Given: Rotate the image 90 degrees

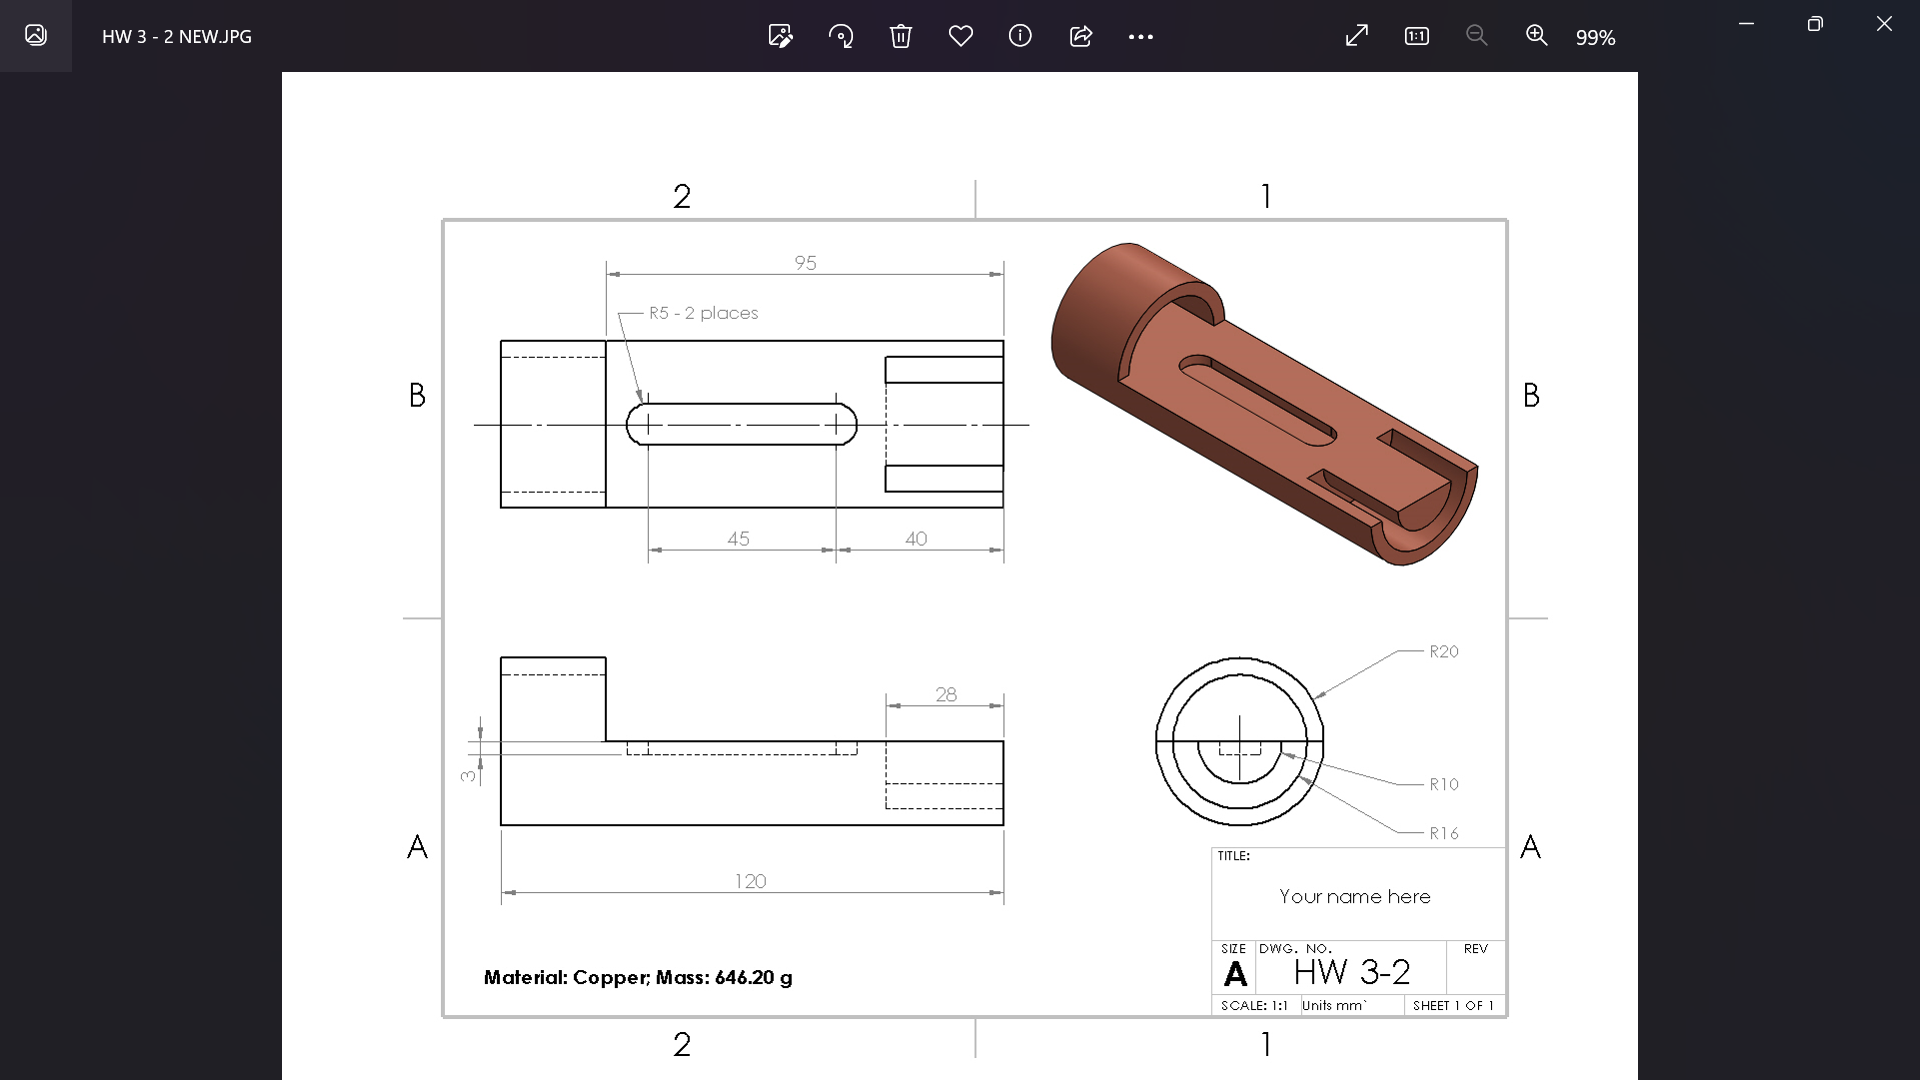Looking at the screenshot, I should (x=841, y=36).
